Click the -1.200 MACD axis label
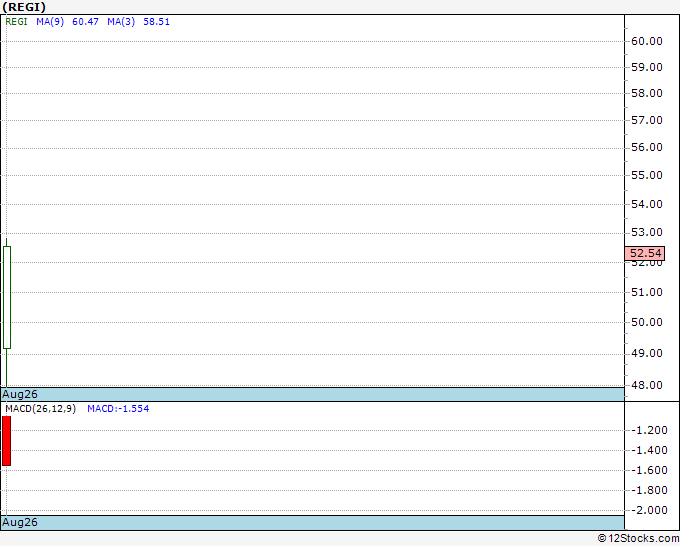 (649, 430)
